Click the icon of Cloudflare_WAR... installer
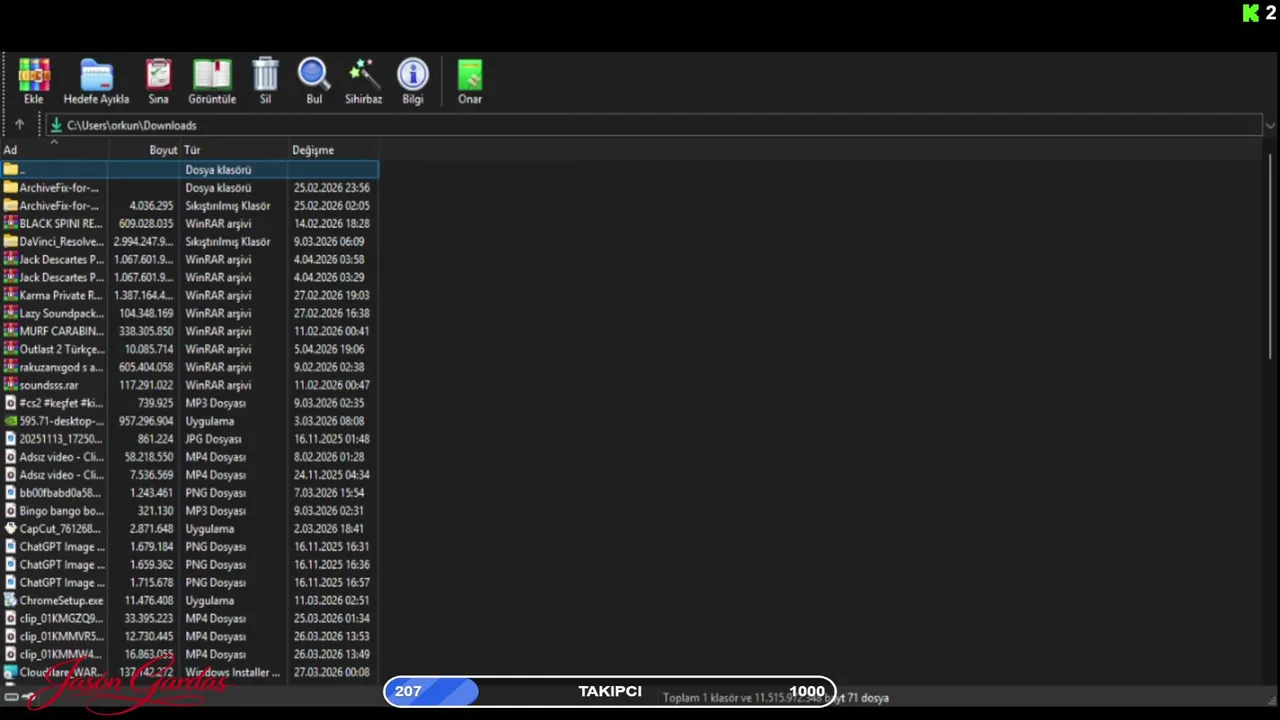 coord(11,673)
